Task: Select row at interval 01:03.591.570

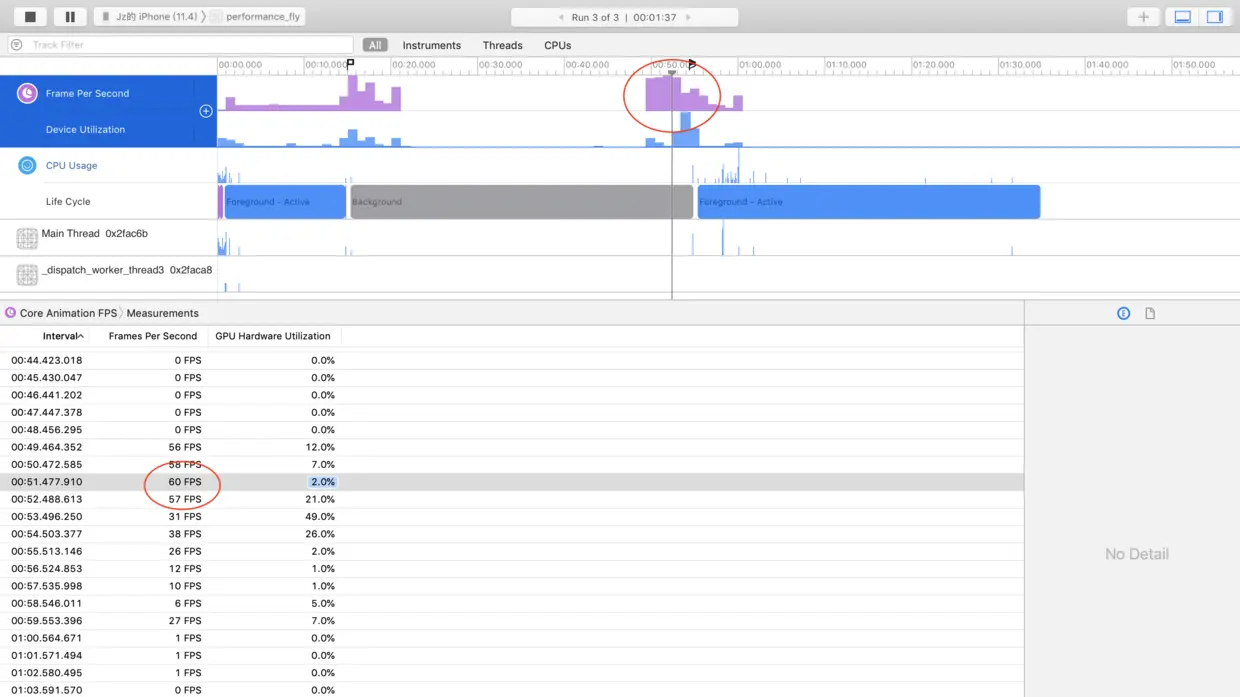Action: pos(511,690)
